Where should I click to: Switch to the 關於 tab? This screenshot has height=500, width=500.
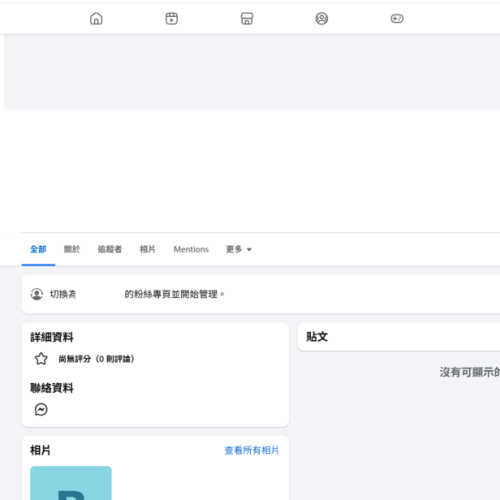(x=72, y=249)
